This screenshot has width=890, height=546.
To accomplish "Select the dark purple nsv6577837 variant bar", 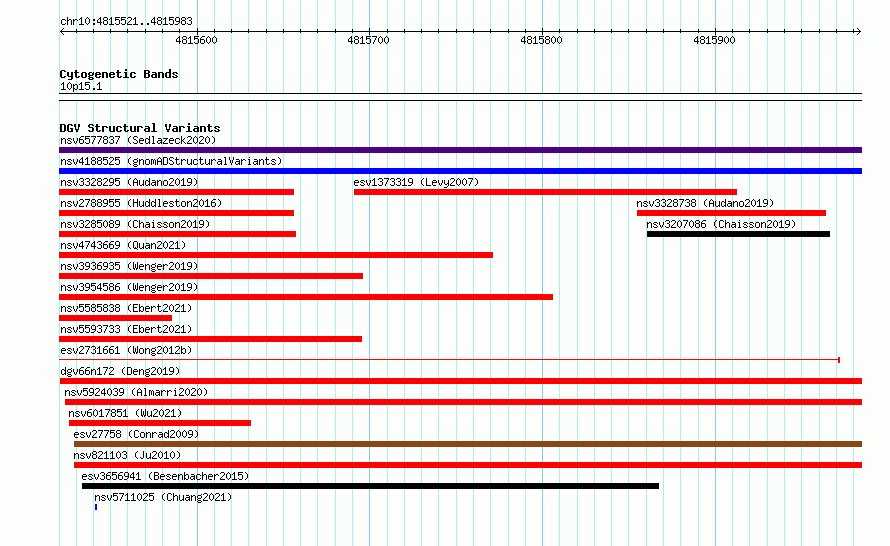I will [x=460, y=150].
